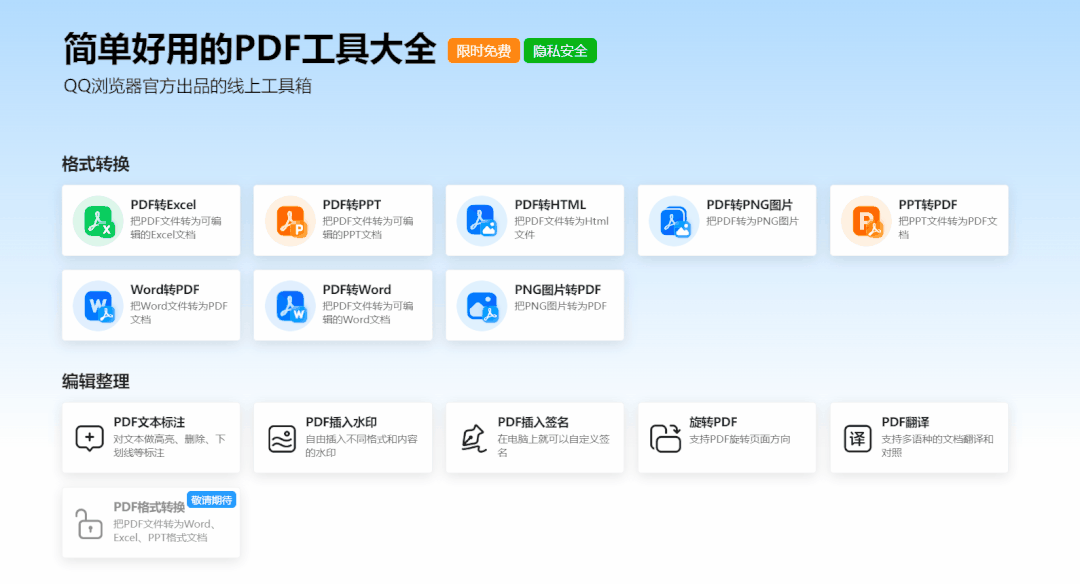Click description 把PDF文件转为可编辑的Excel文档

(x=176, y=228)
